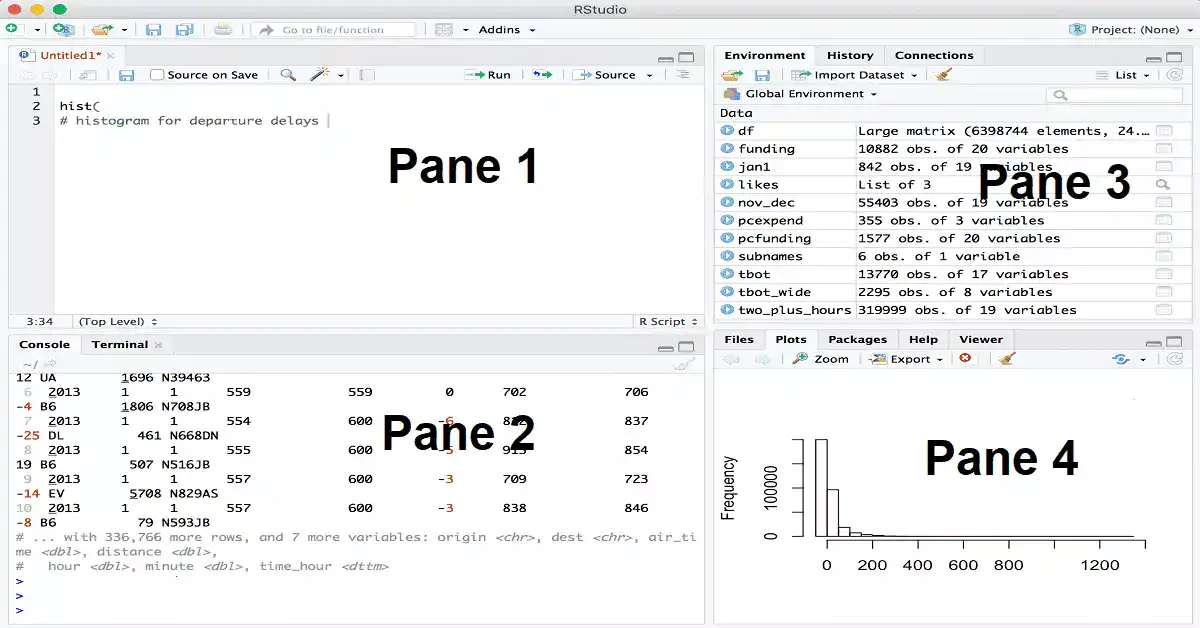Clear environment objects with the broom icon
1200x628 pixels.
(x=944, y=74)
